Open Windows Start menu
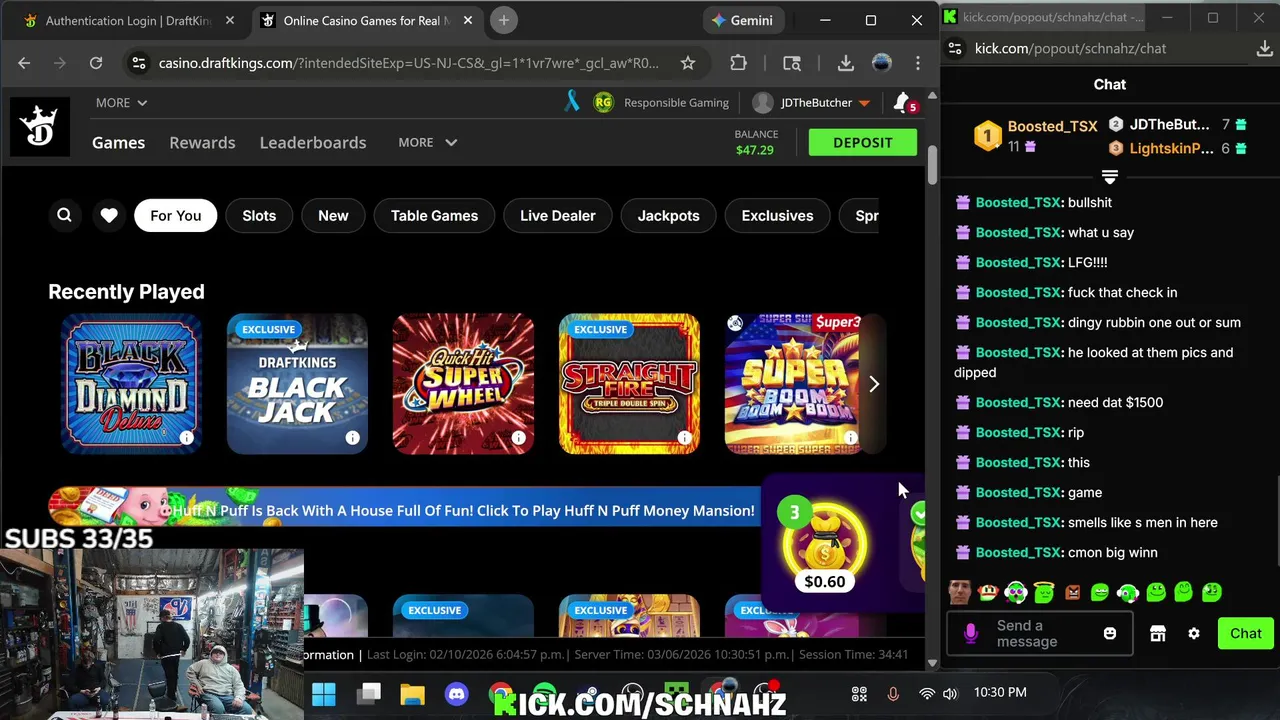1280x720 pixels. (x=324, y=694)
